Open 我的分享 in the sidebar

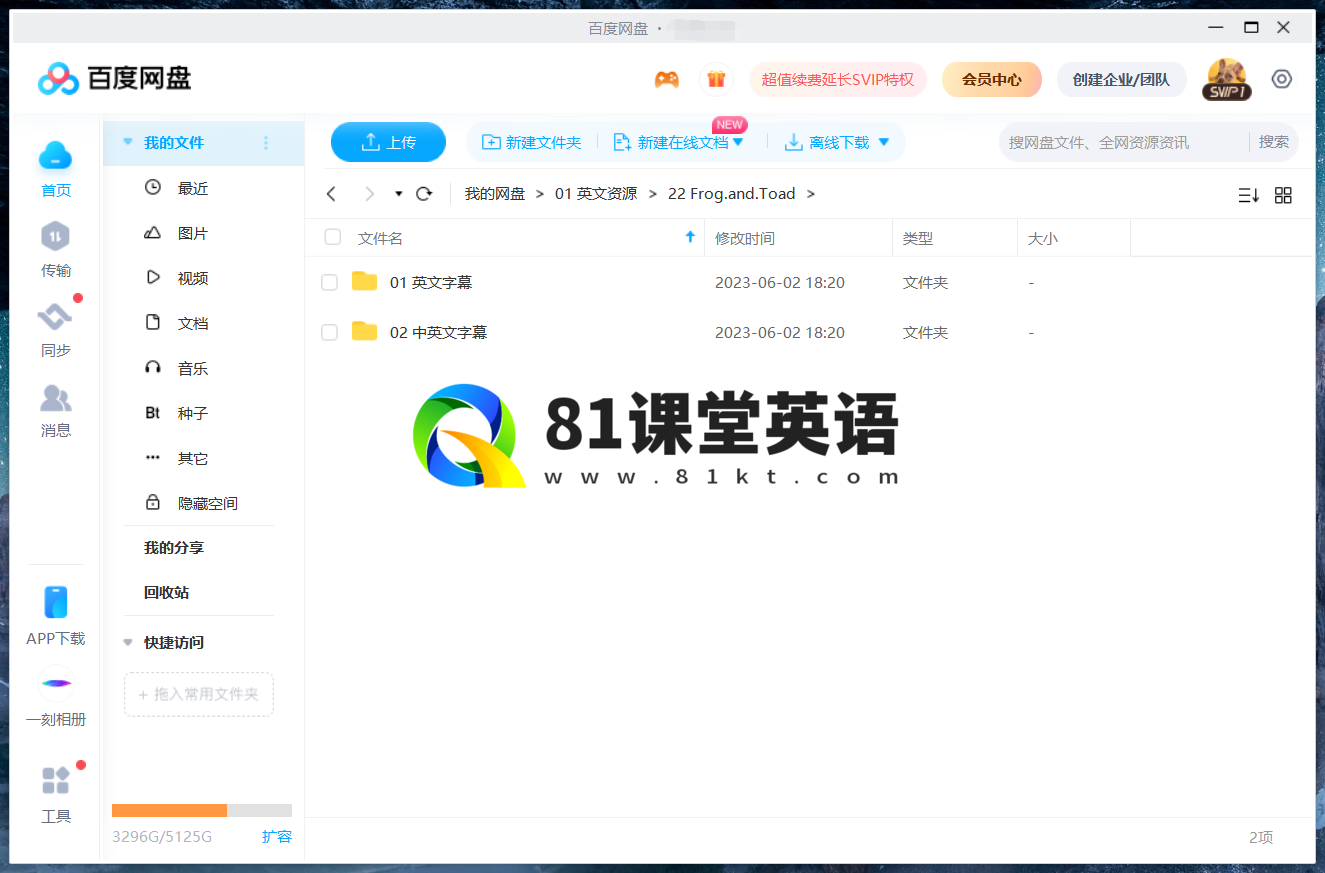click(174, 548)
